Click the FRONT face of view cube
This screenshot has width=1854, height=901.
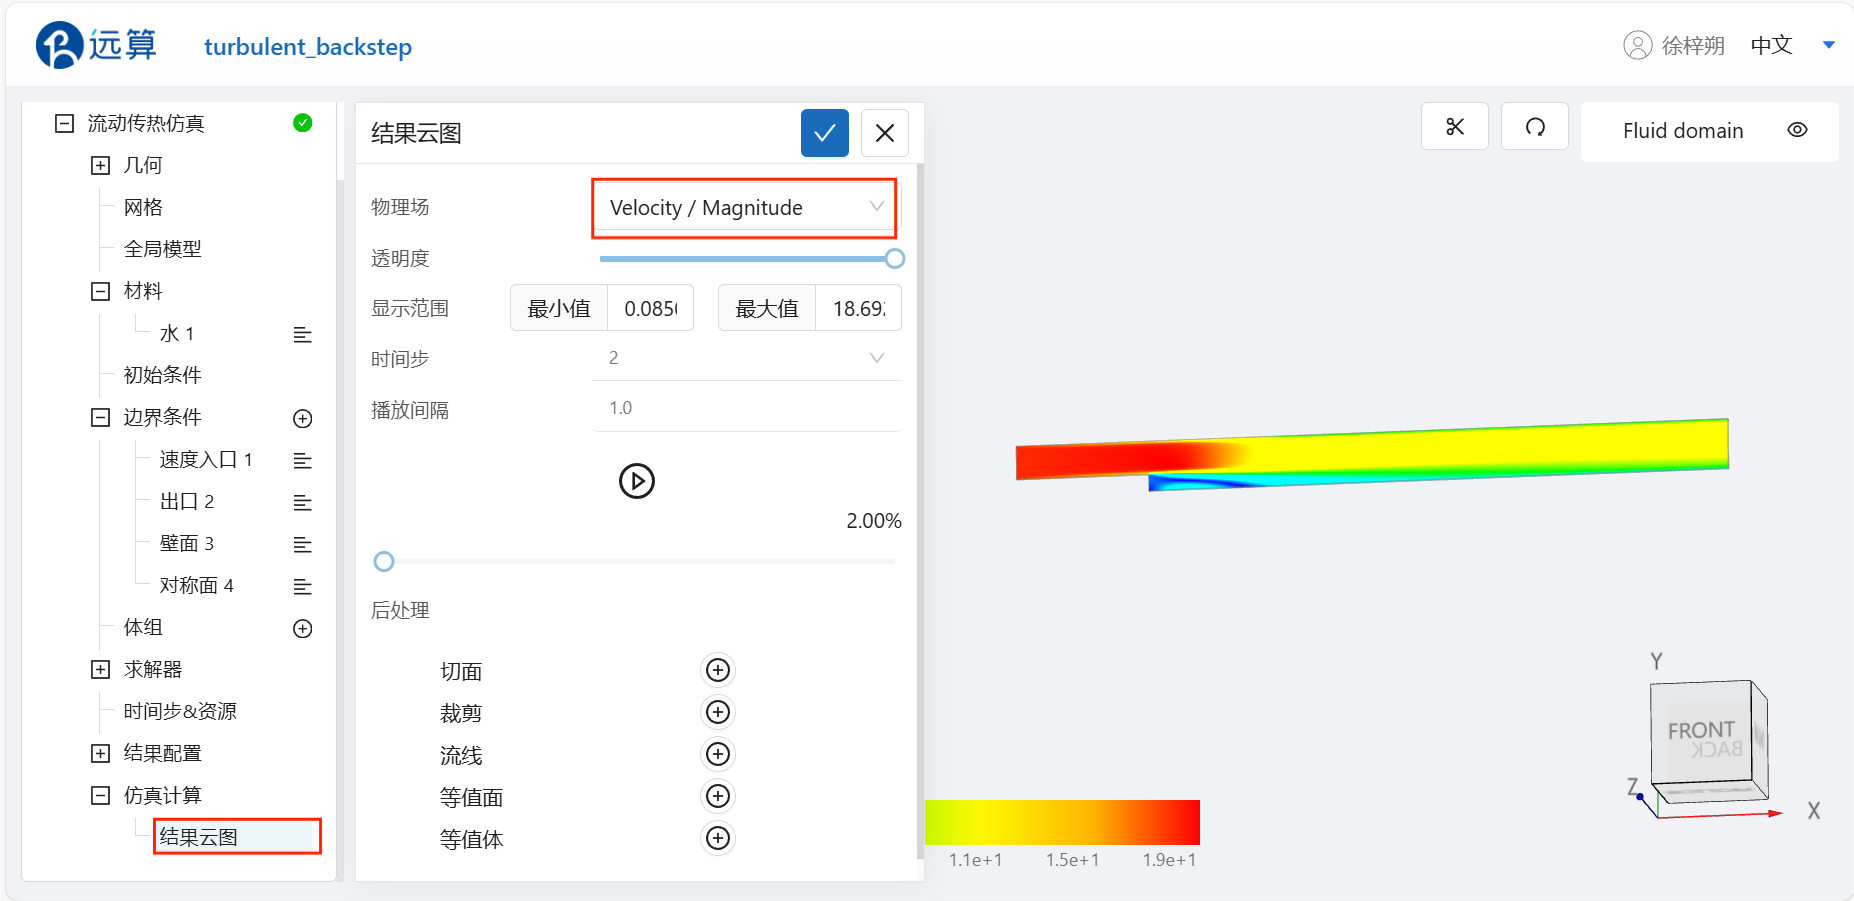click(x=1701, y=732)
